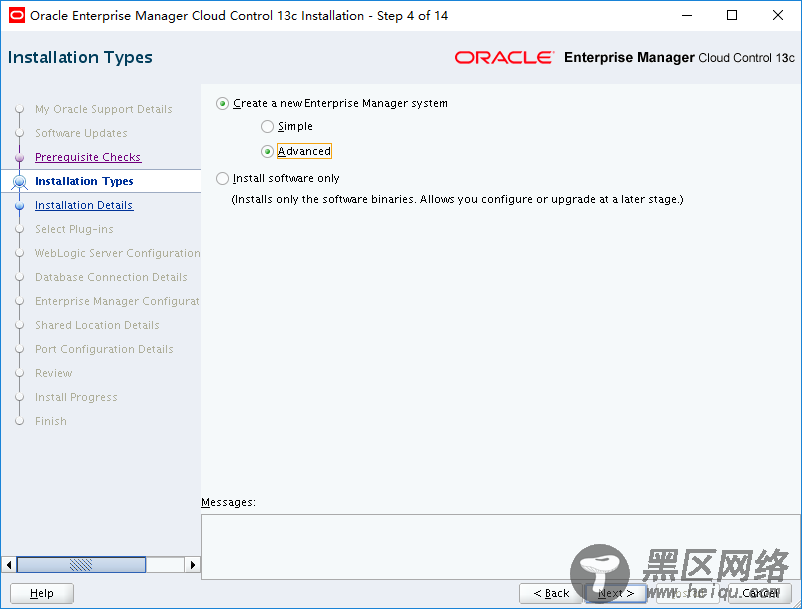Close the installer window

pos(777,15)
